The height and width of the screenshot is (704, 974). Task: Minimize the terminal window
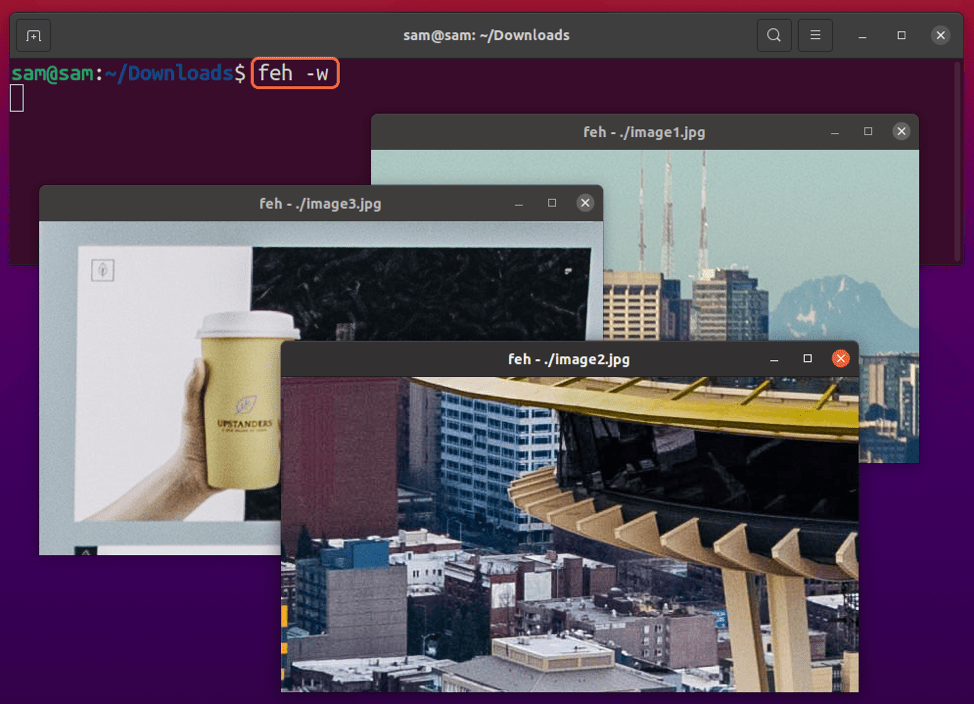(x=860, y=34)
